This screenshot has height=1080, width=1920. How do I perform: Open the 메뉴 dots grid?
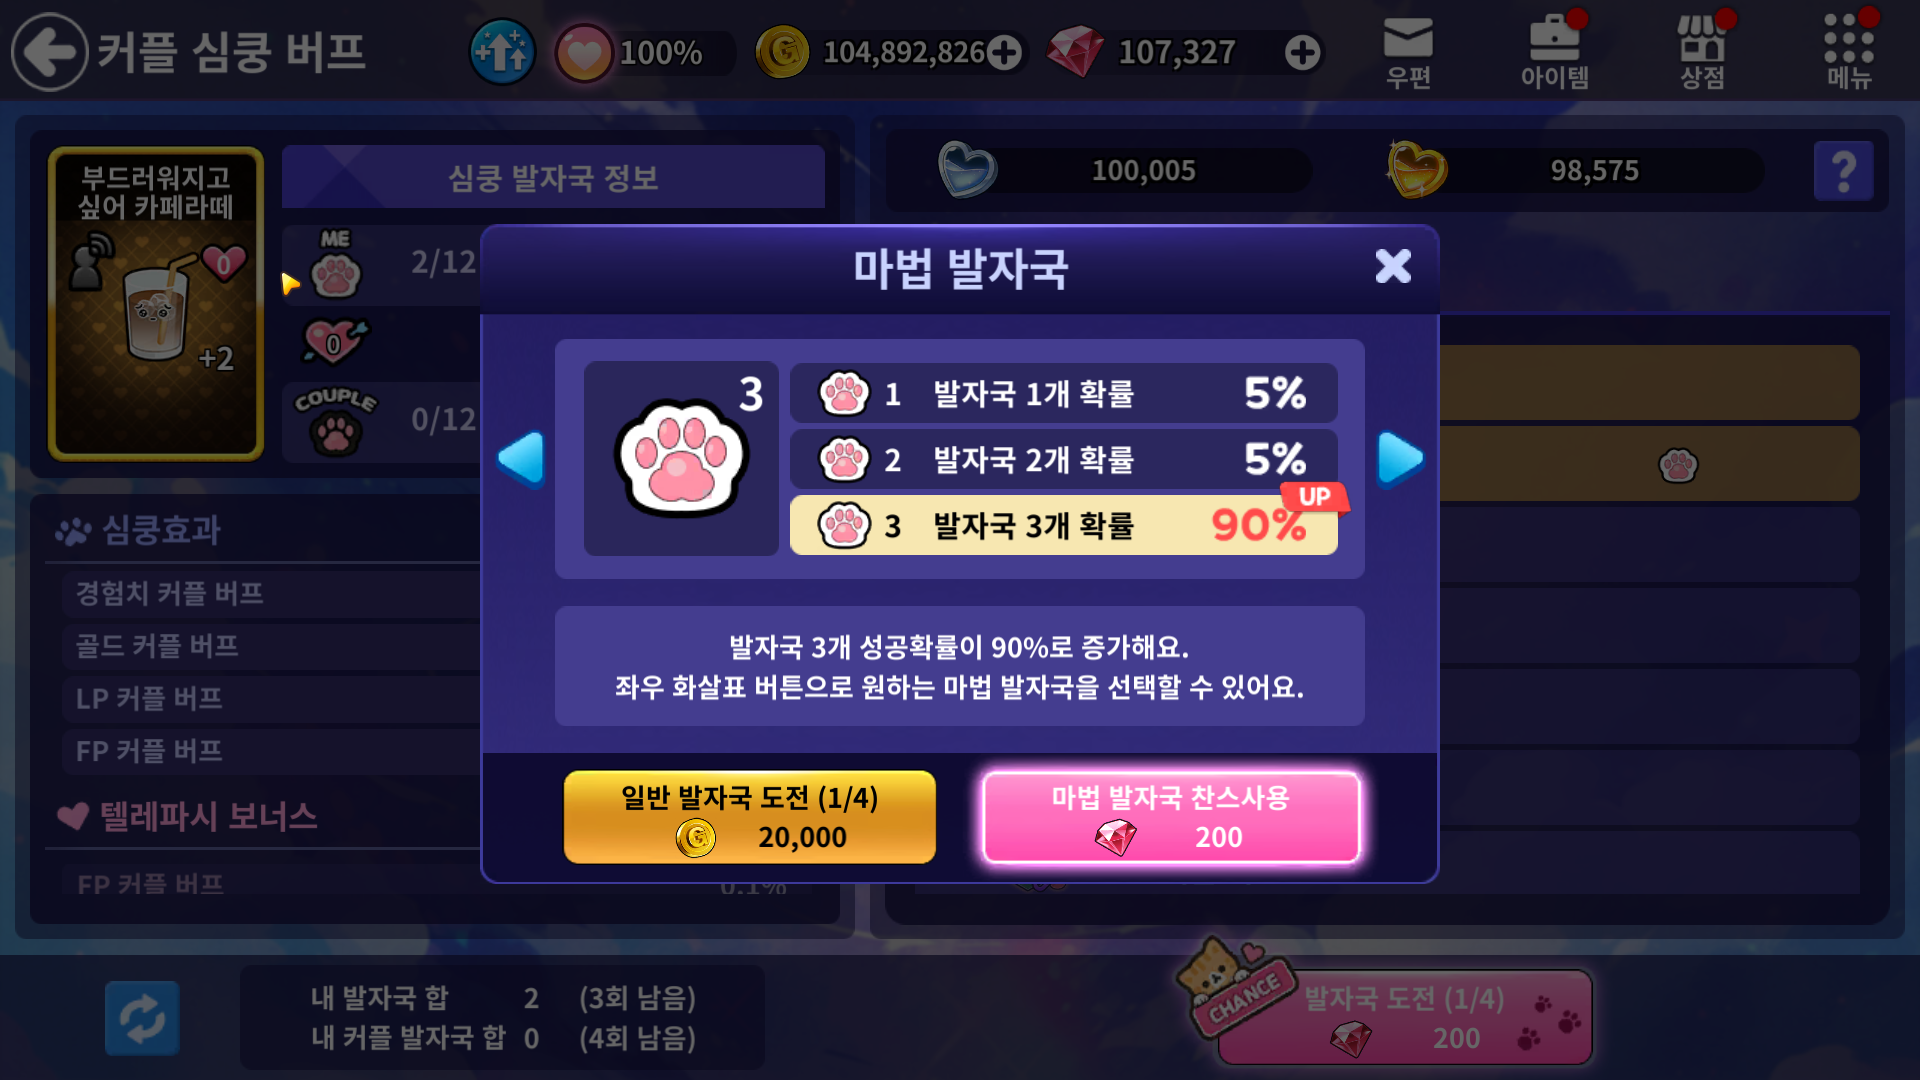(1848, 53)
